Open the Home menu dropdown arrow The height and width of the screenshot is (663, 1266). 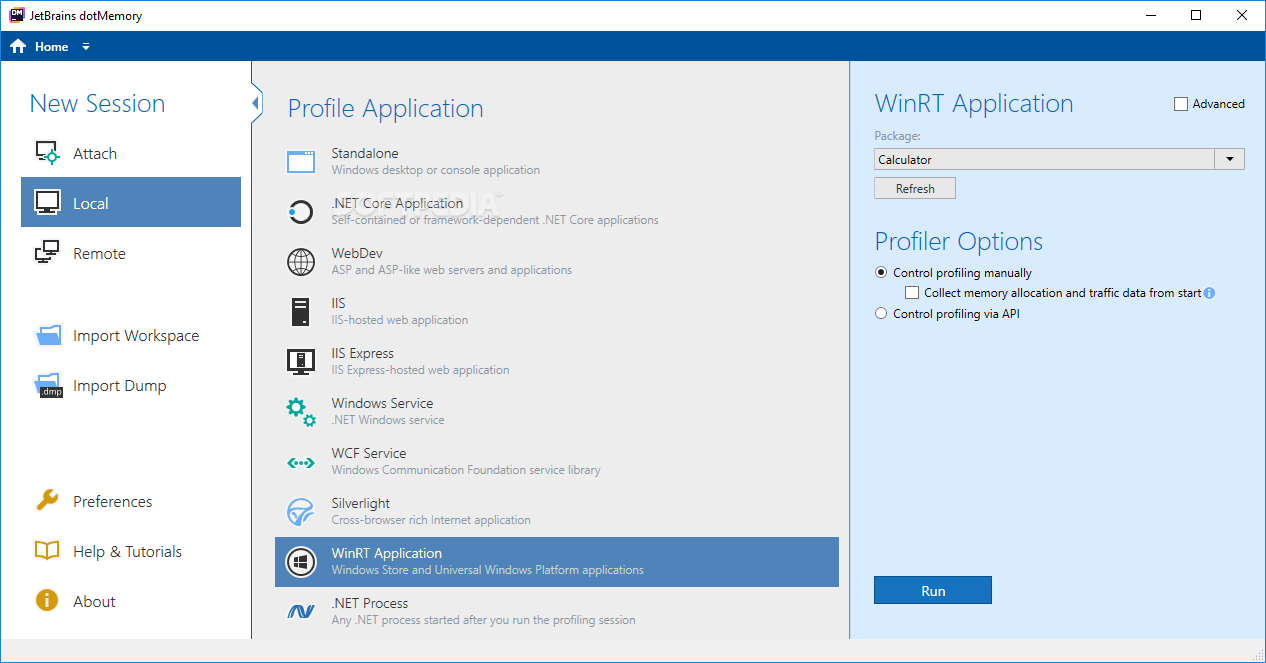click(86, 47)
